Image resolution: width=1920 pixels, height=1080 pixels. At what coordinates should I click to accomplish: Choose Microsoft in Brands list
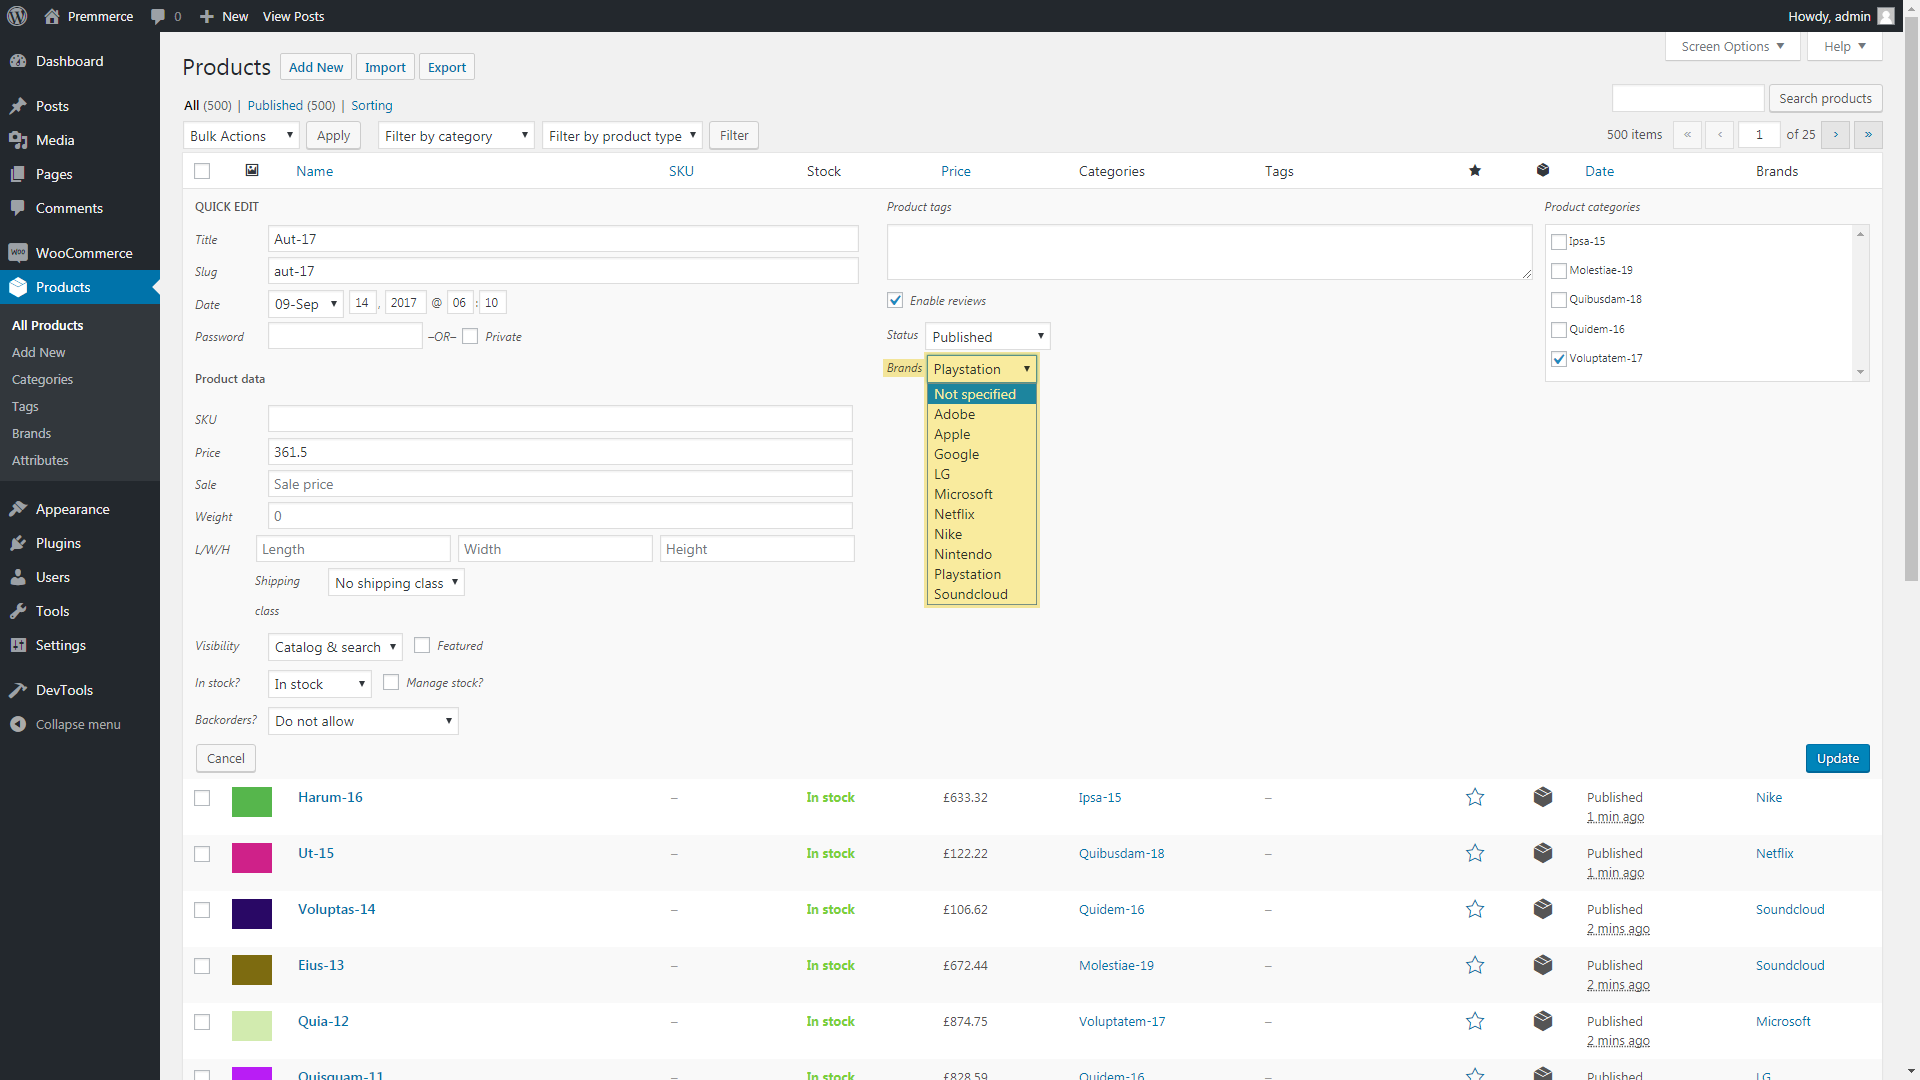pos(982,494)
